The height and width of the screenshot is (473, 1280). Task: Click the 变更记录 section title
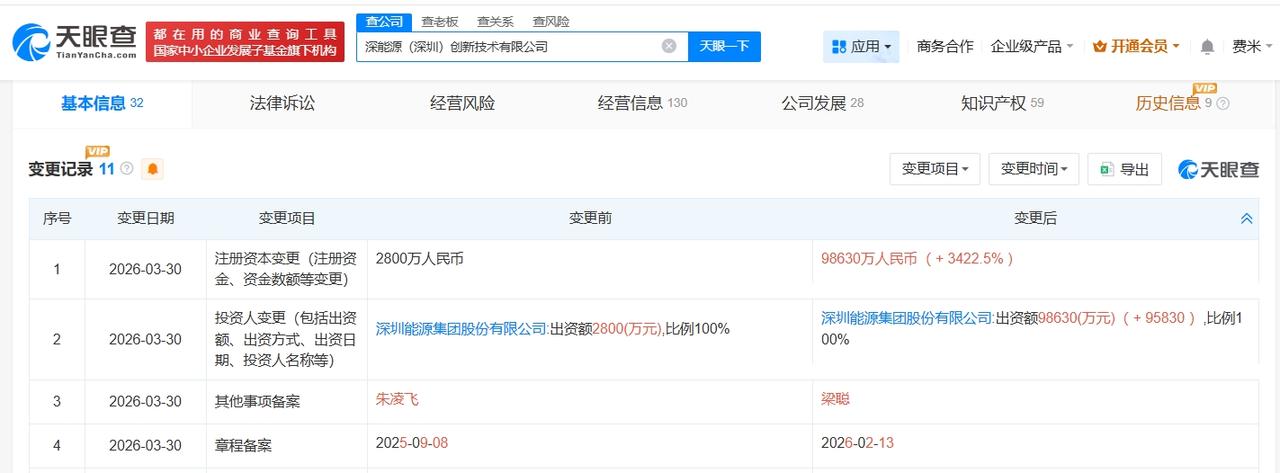point(60,169)
